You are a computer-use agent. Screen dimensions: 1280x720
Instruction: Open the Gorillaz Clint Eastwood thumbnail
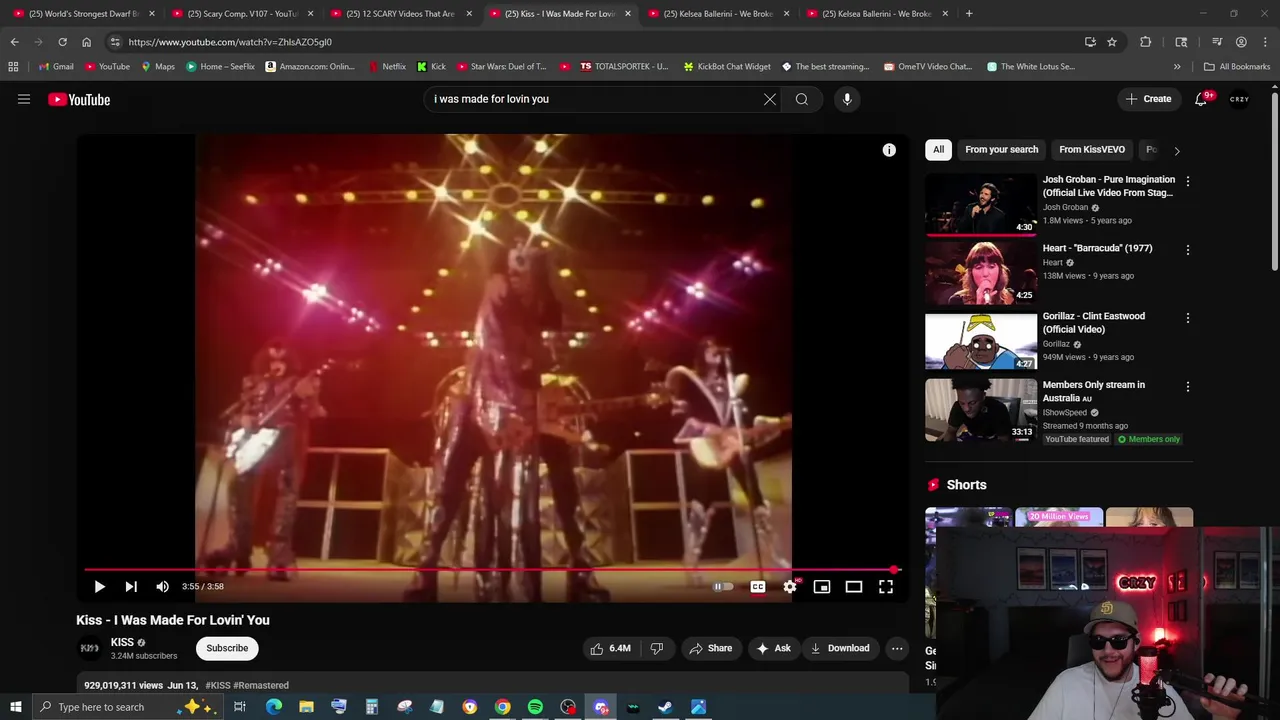point(981,342)
